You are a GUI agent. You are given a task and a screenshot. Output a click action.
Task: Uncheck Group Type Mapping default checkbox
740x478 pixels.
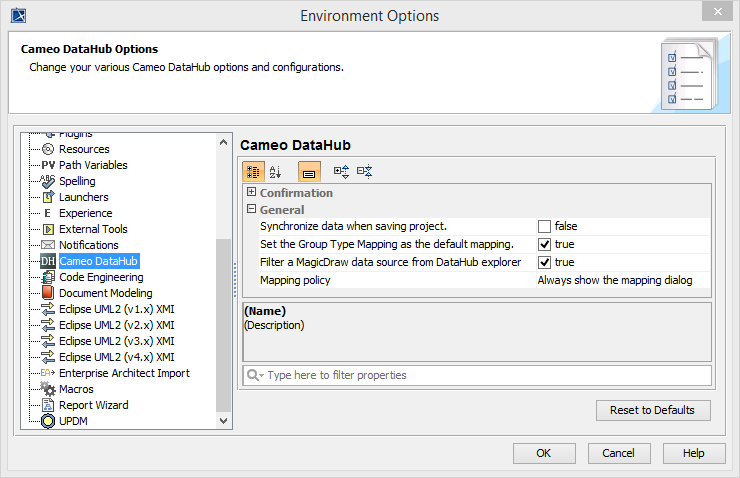click(x=545, y=244)
